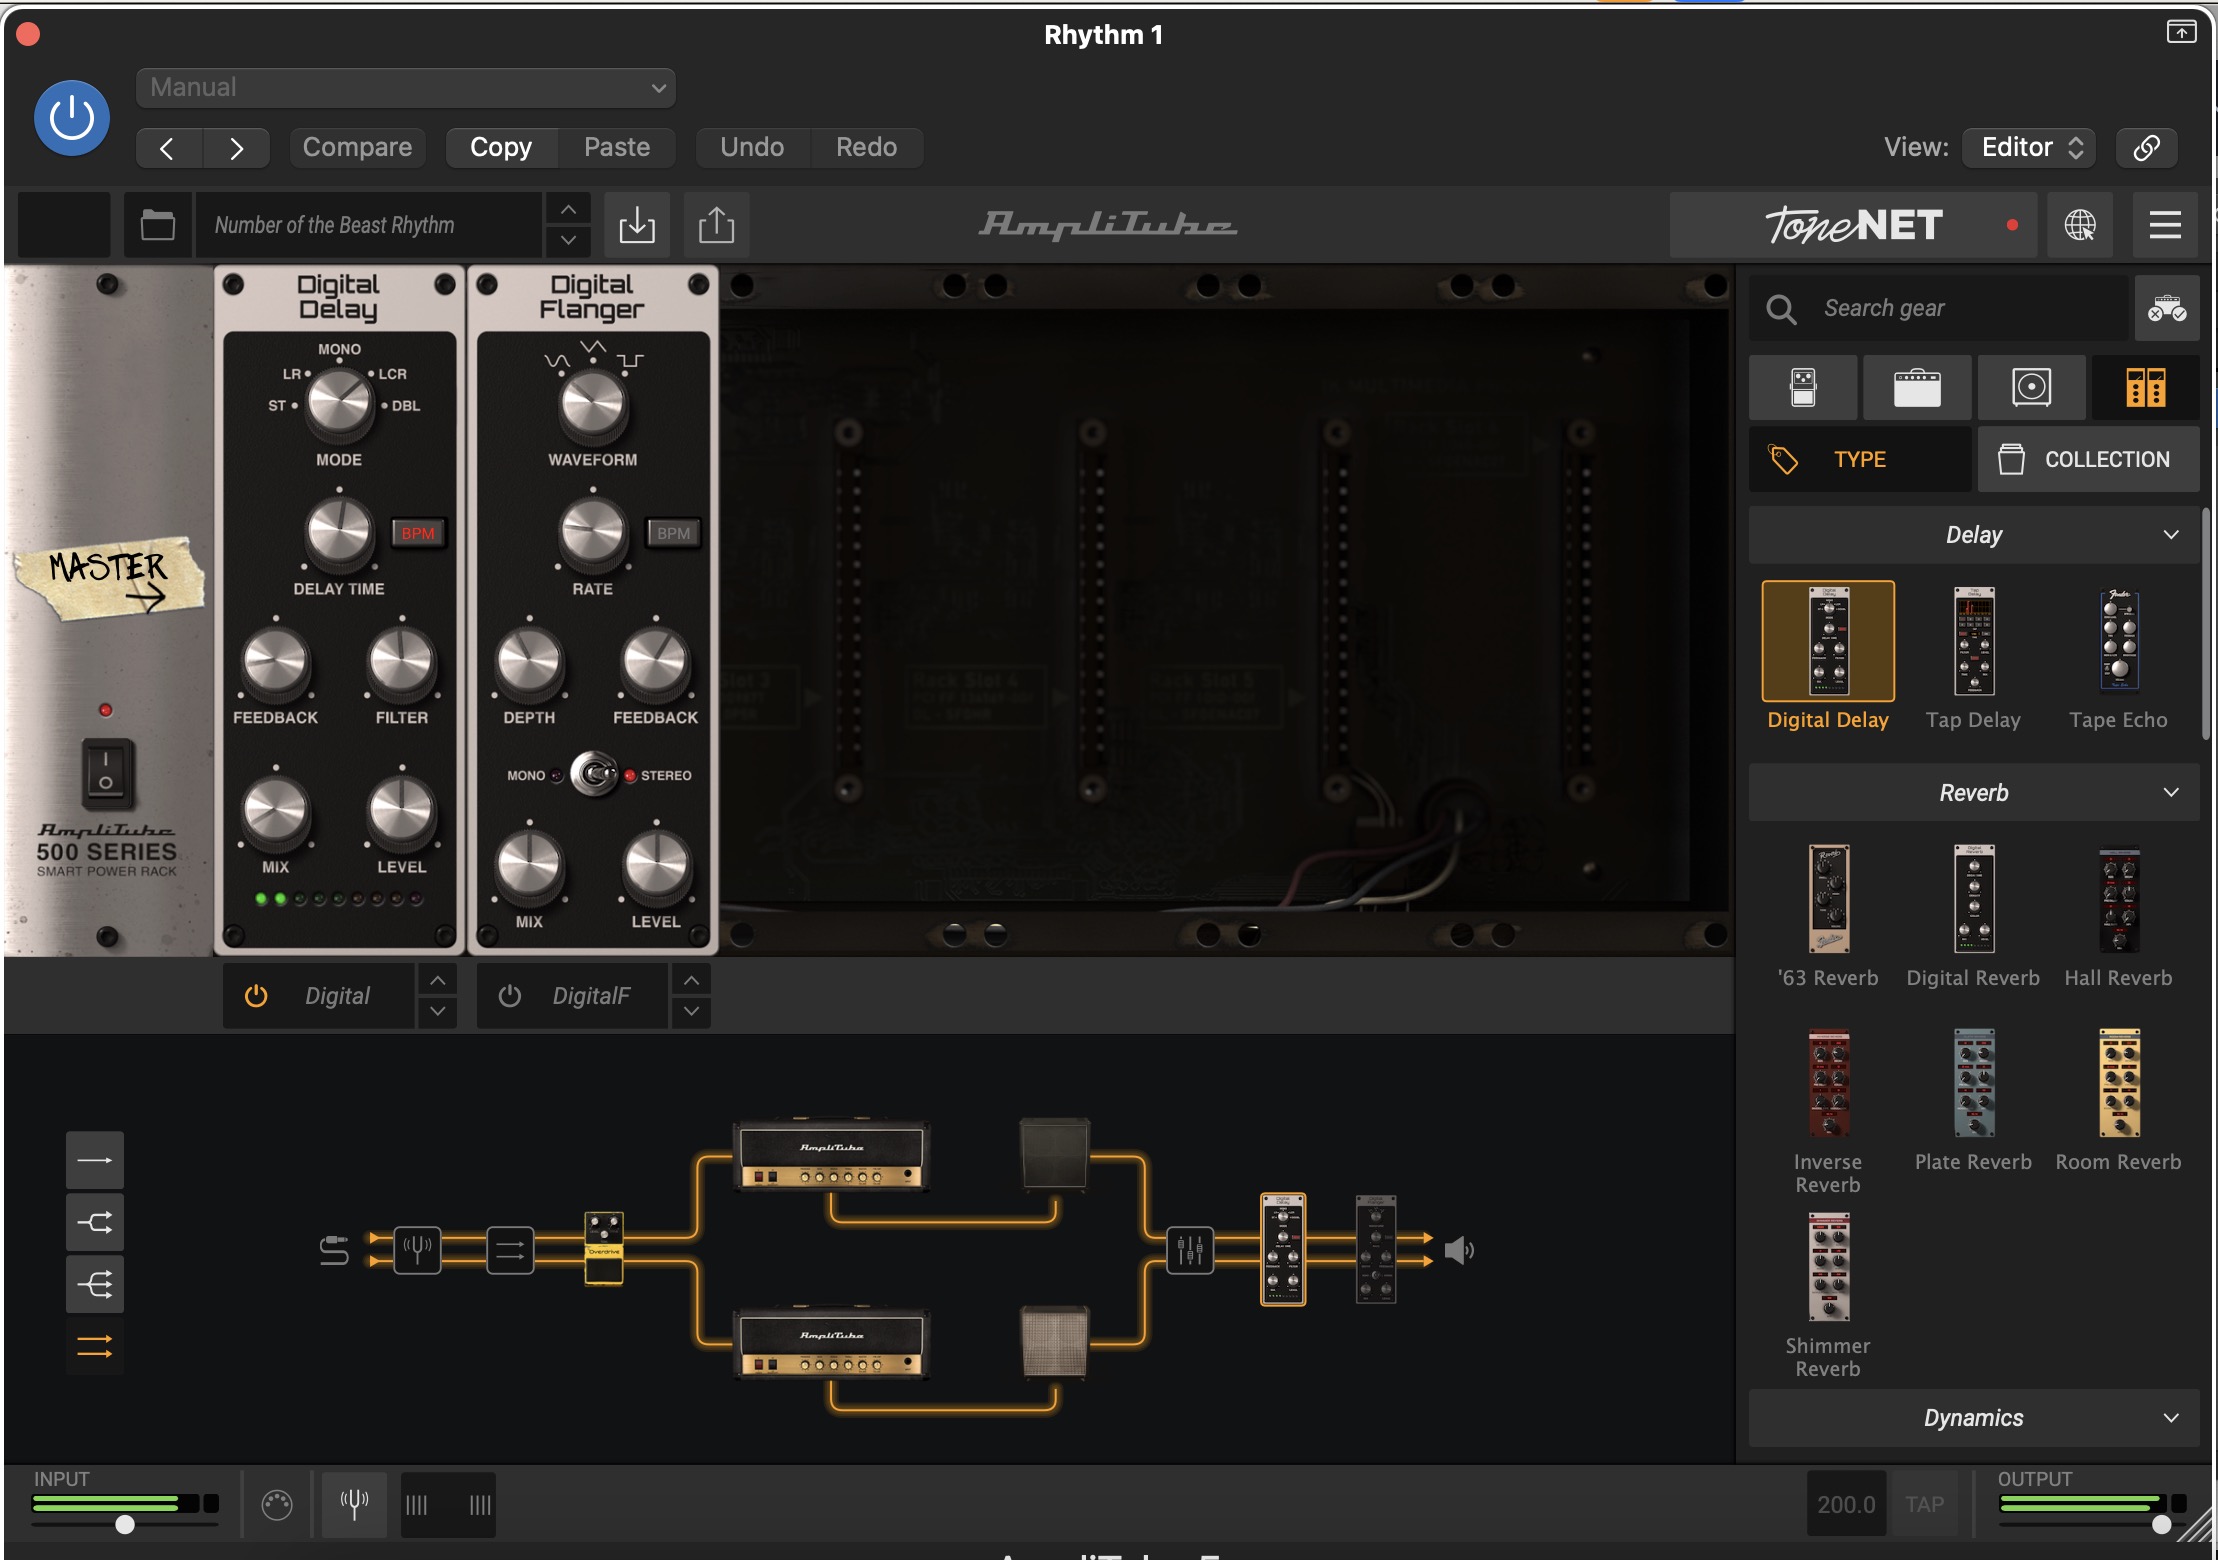Open the tuner in bottom bar
This screenshot has width=2218, height=1560.
(x=354, y=1504)
